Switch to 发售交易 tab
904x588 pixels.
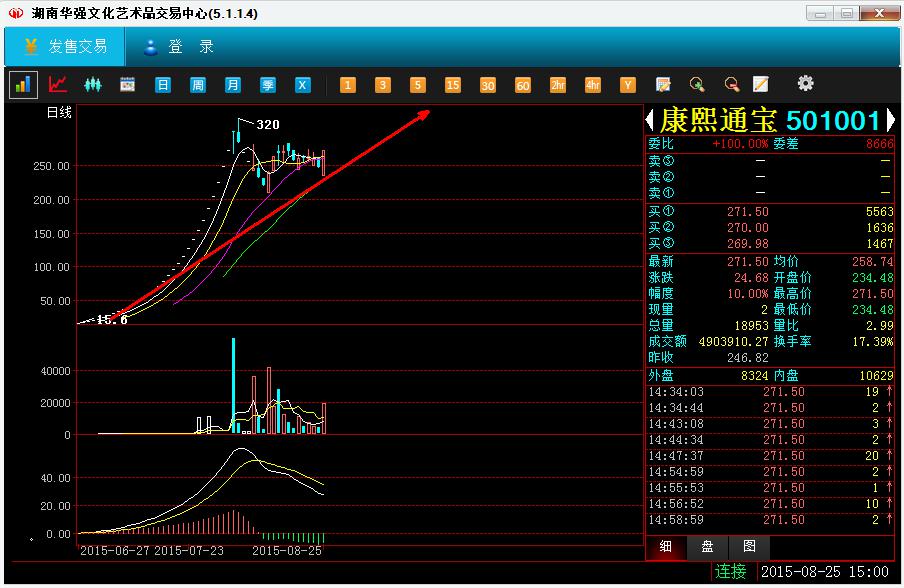pyautogui.click(x=65, y=46)
